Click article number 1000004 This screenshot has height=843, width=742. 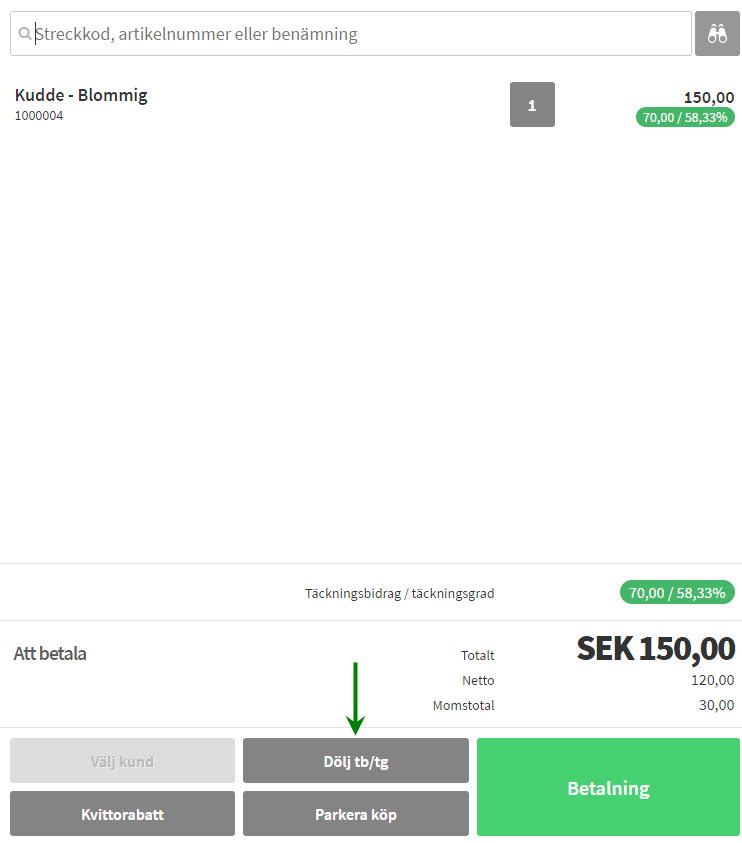pyautogui.click(x=39, y=116)
